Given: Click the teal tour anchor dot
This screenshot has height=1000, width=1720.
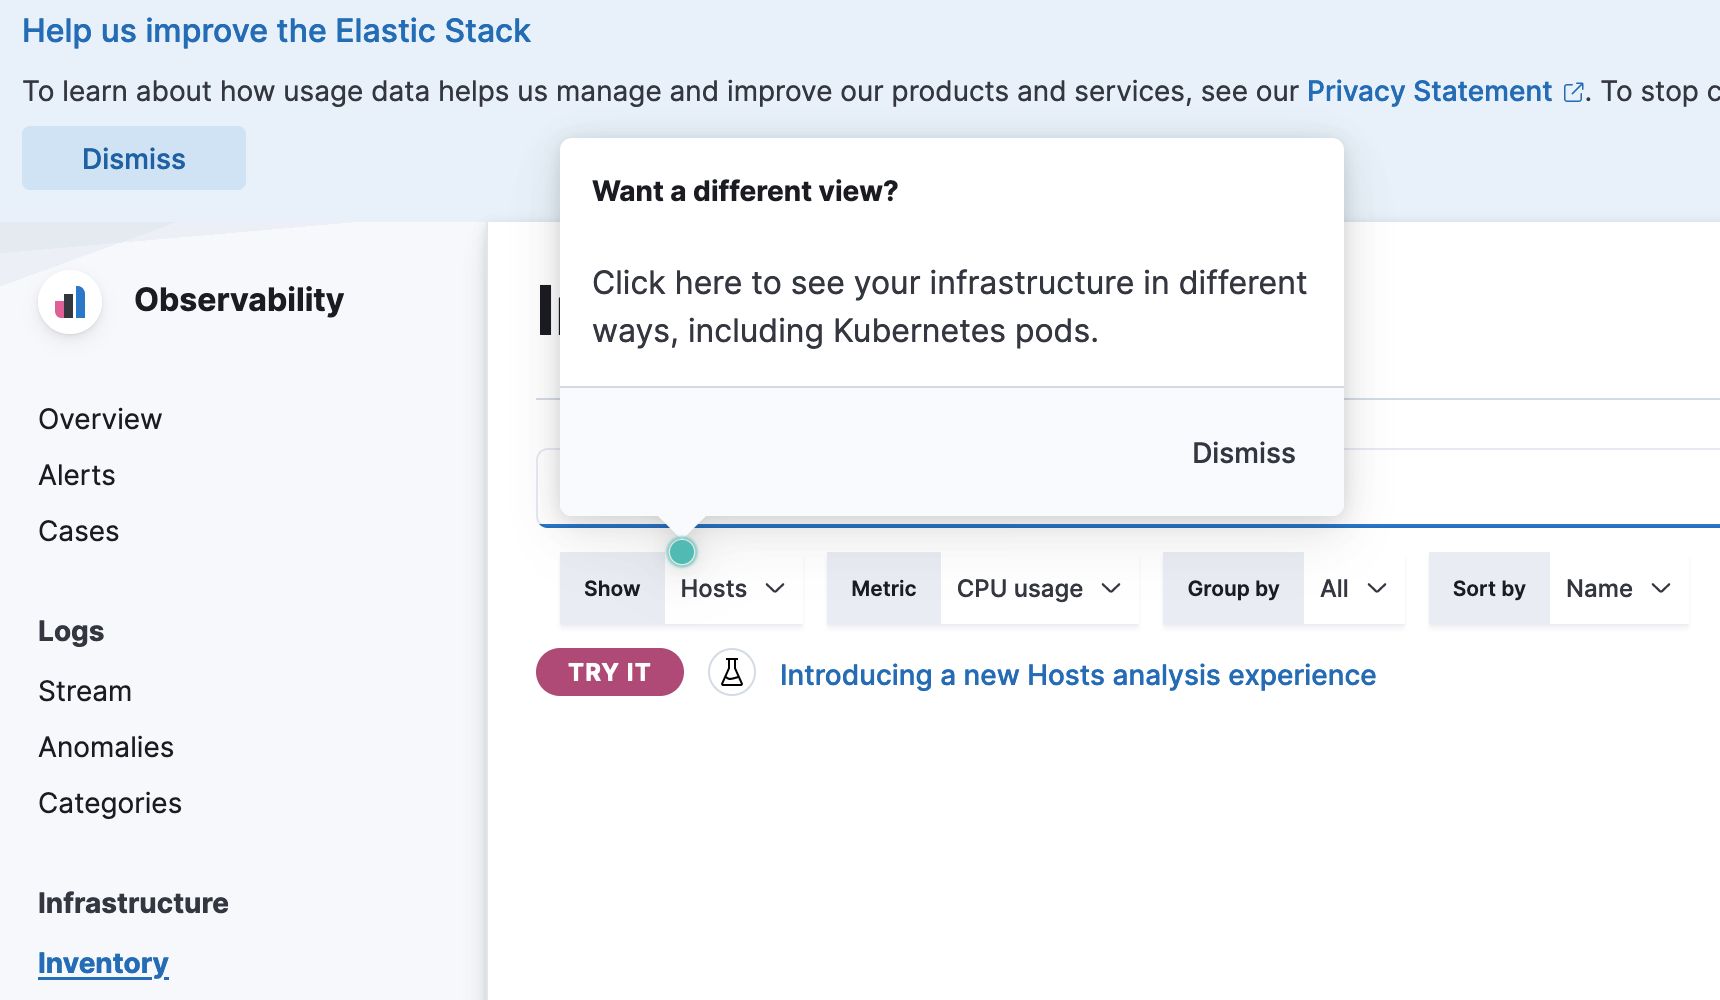Looking at the screenshot, I should pos(681,551).
